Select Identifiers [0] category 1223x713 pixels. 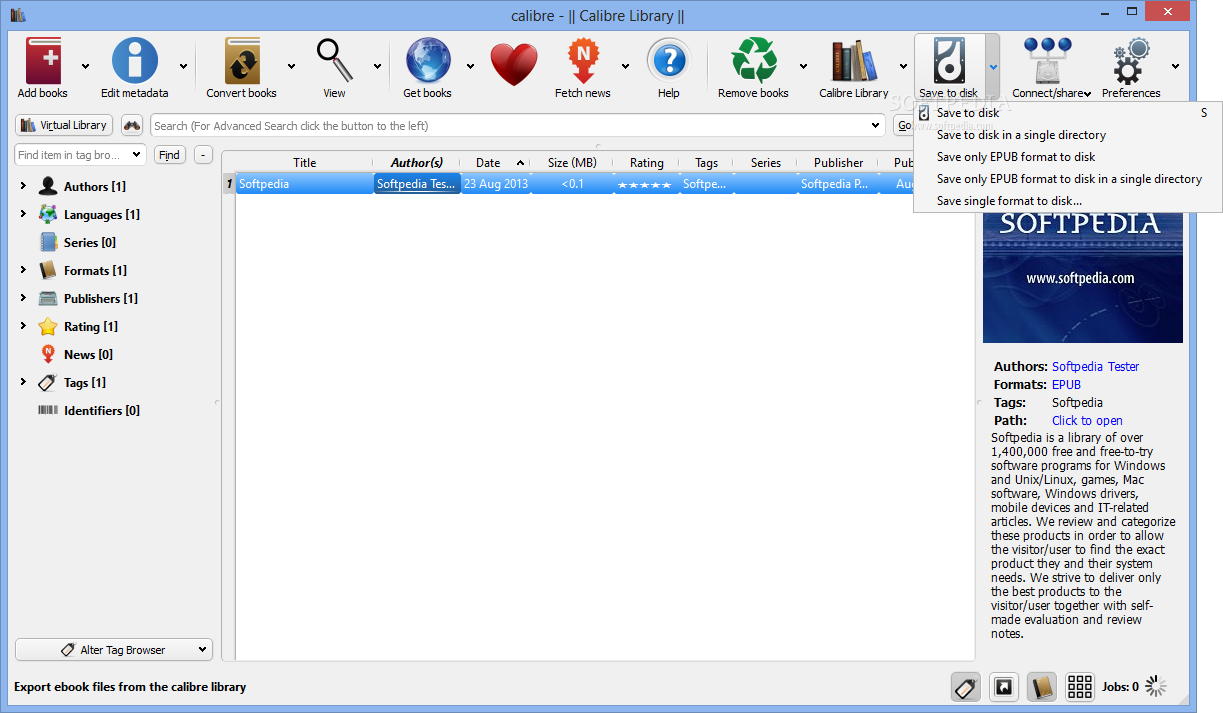pos(102,411)
